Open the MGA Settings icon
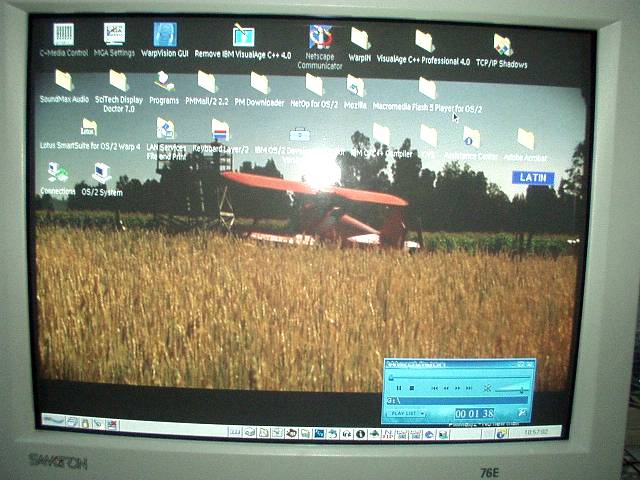 (x=114, y=34)
